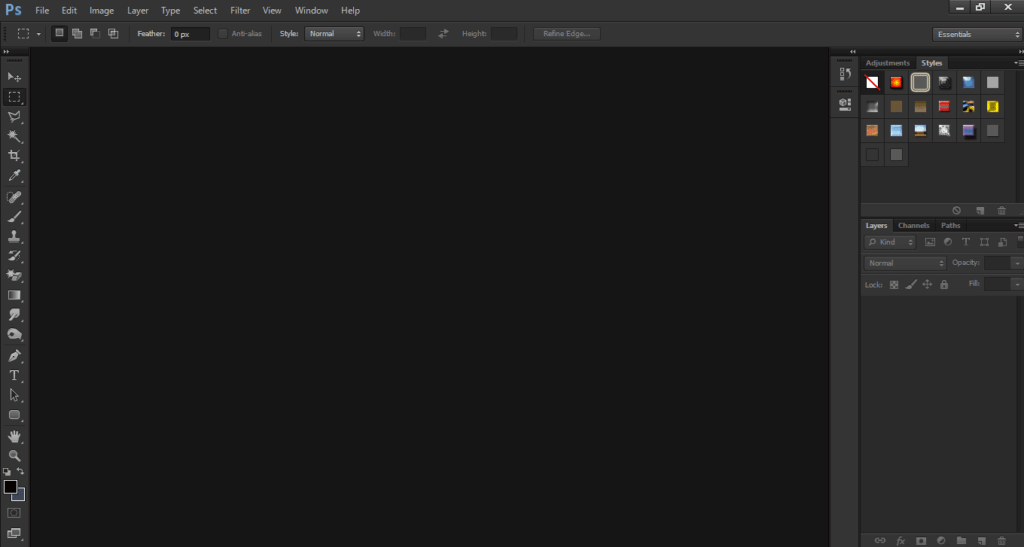Open the Style dropdown set to Normal
Viewport: 1024px width, 547px height.
coord(335,34)
